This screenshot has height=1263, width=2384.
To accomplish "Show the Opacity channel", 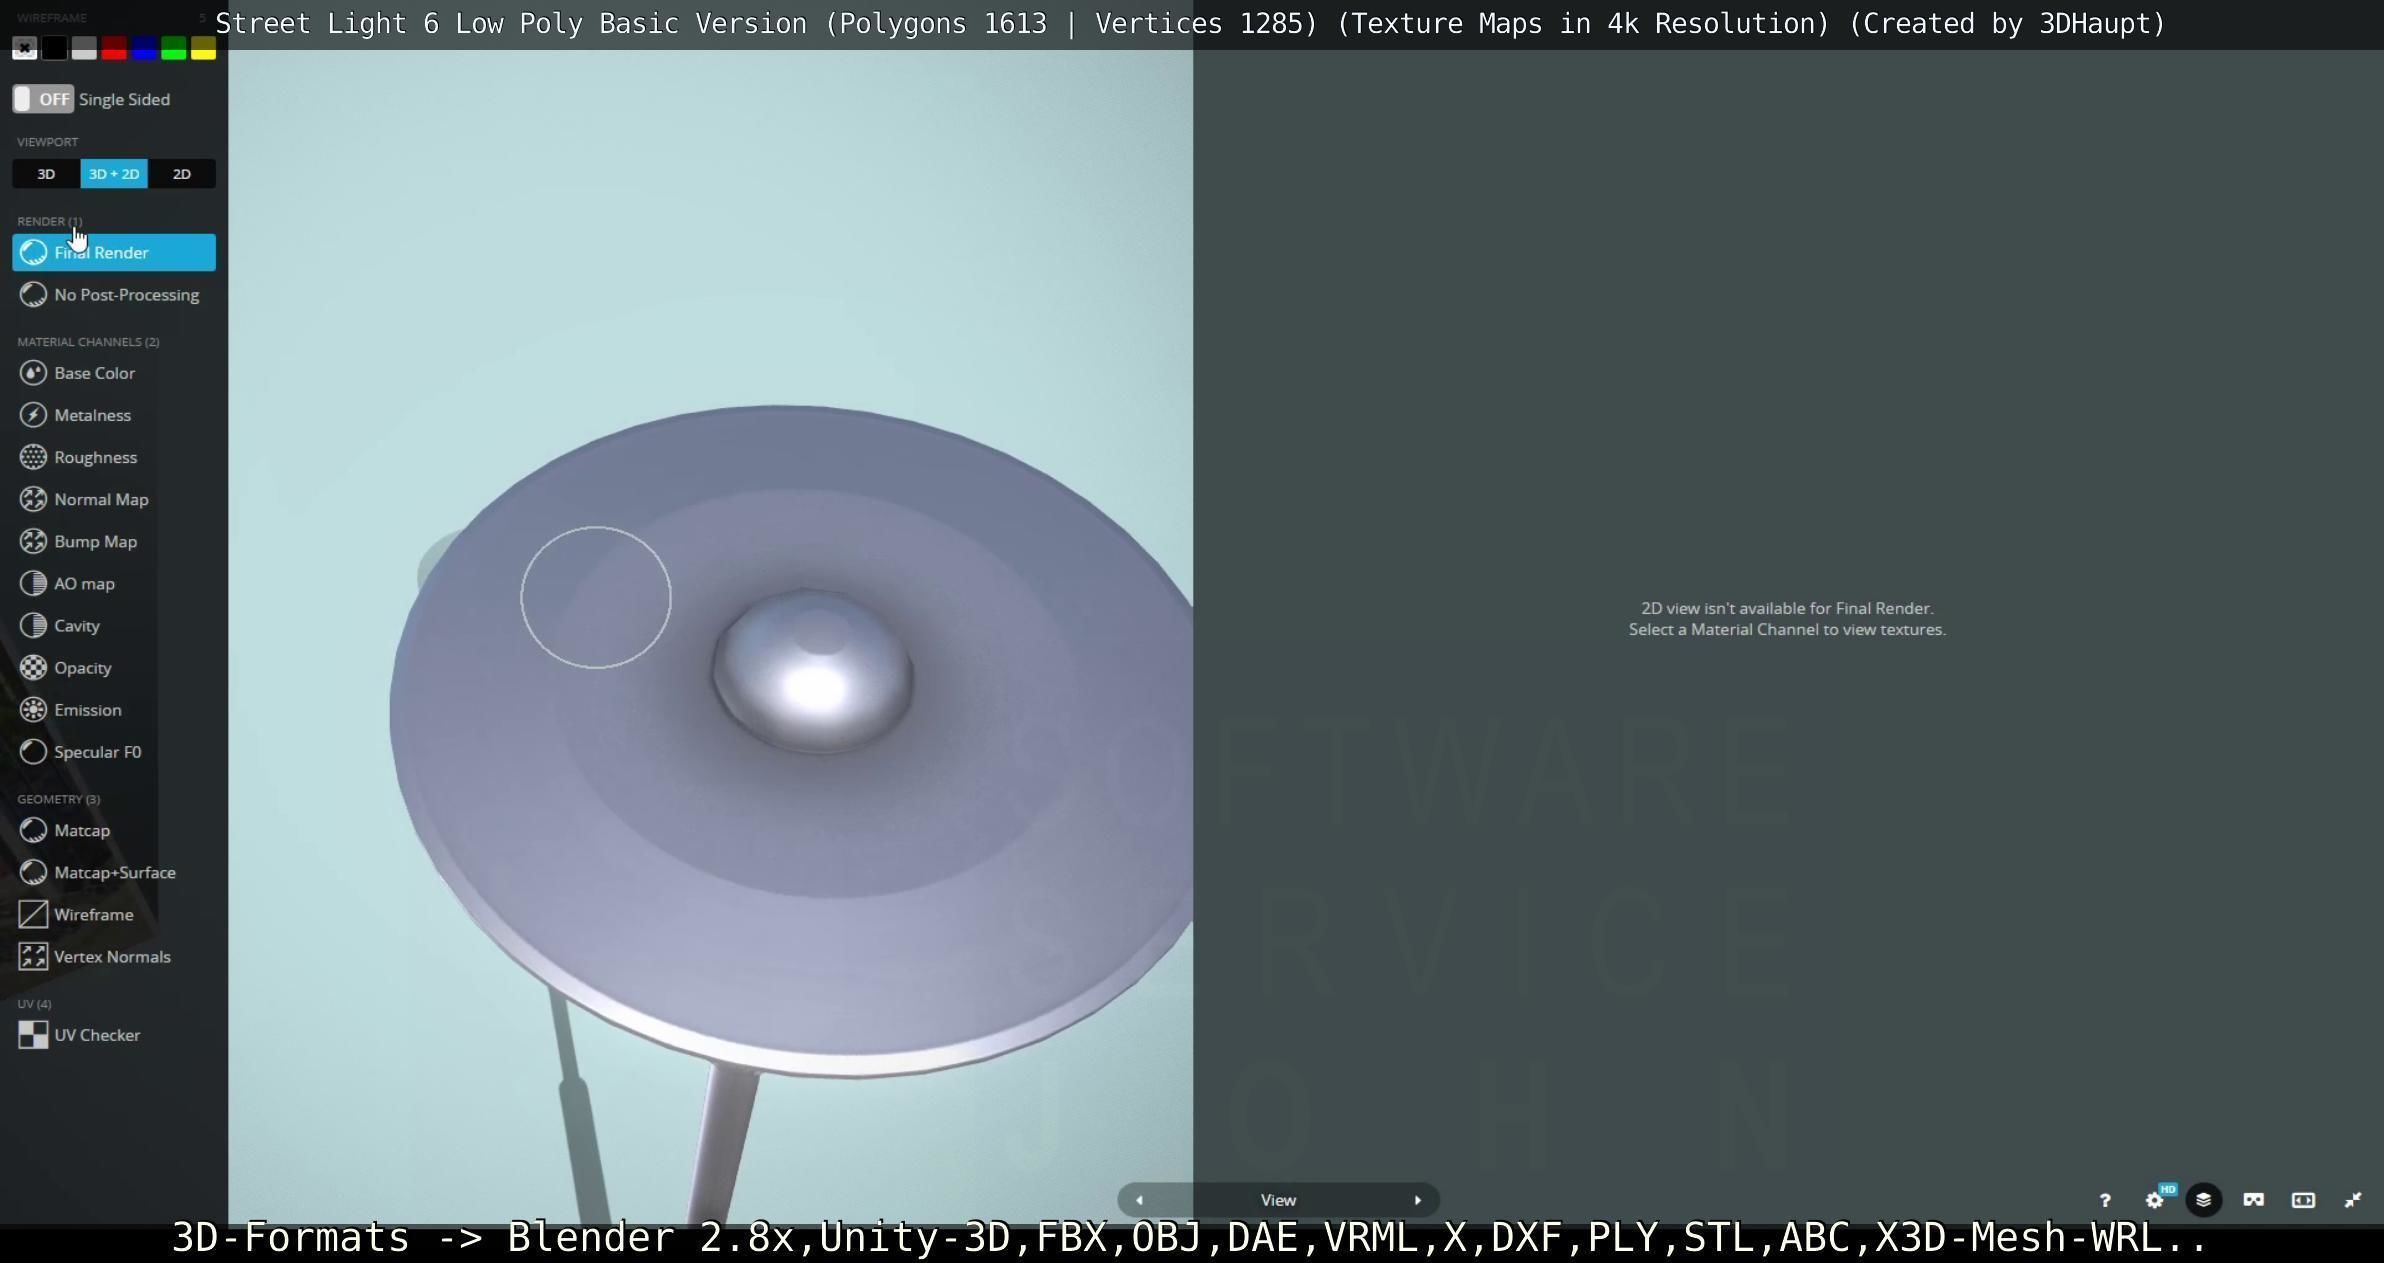I will click(114, 667).
